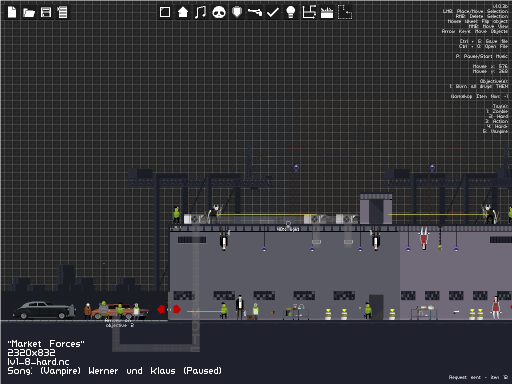Click the Zombie entry in the toggles list
Screen dimensions: 512x384
(x=497, y=111)
